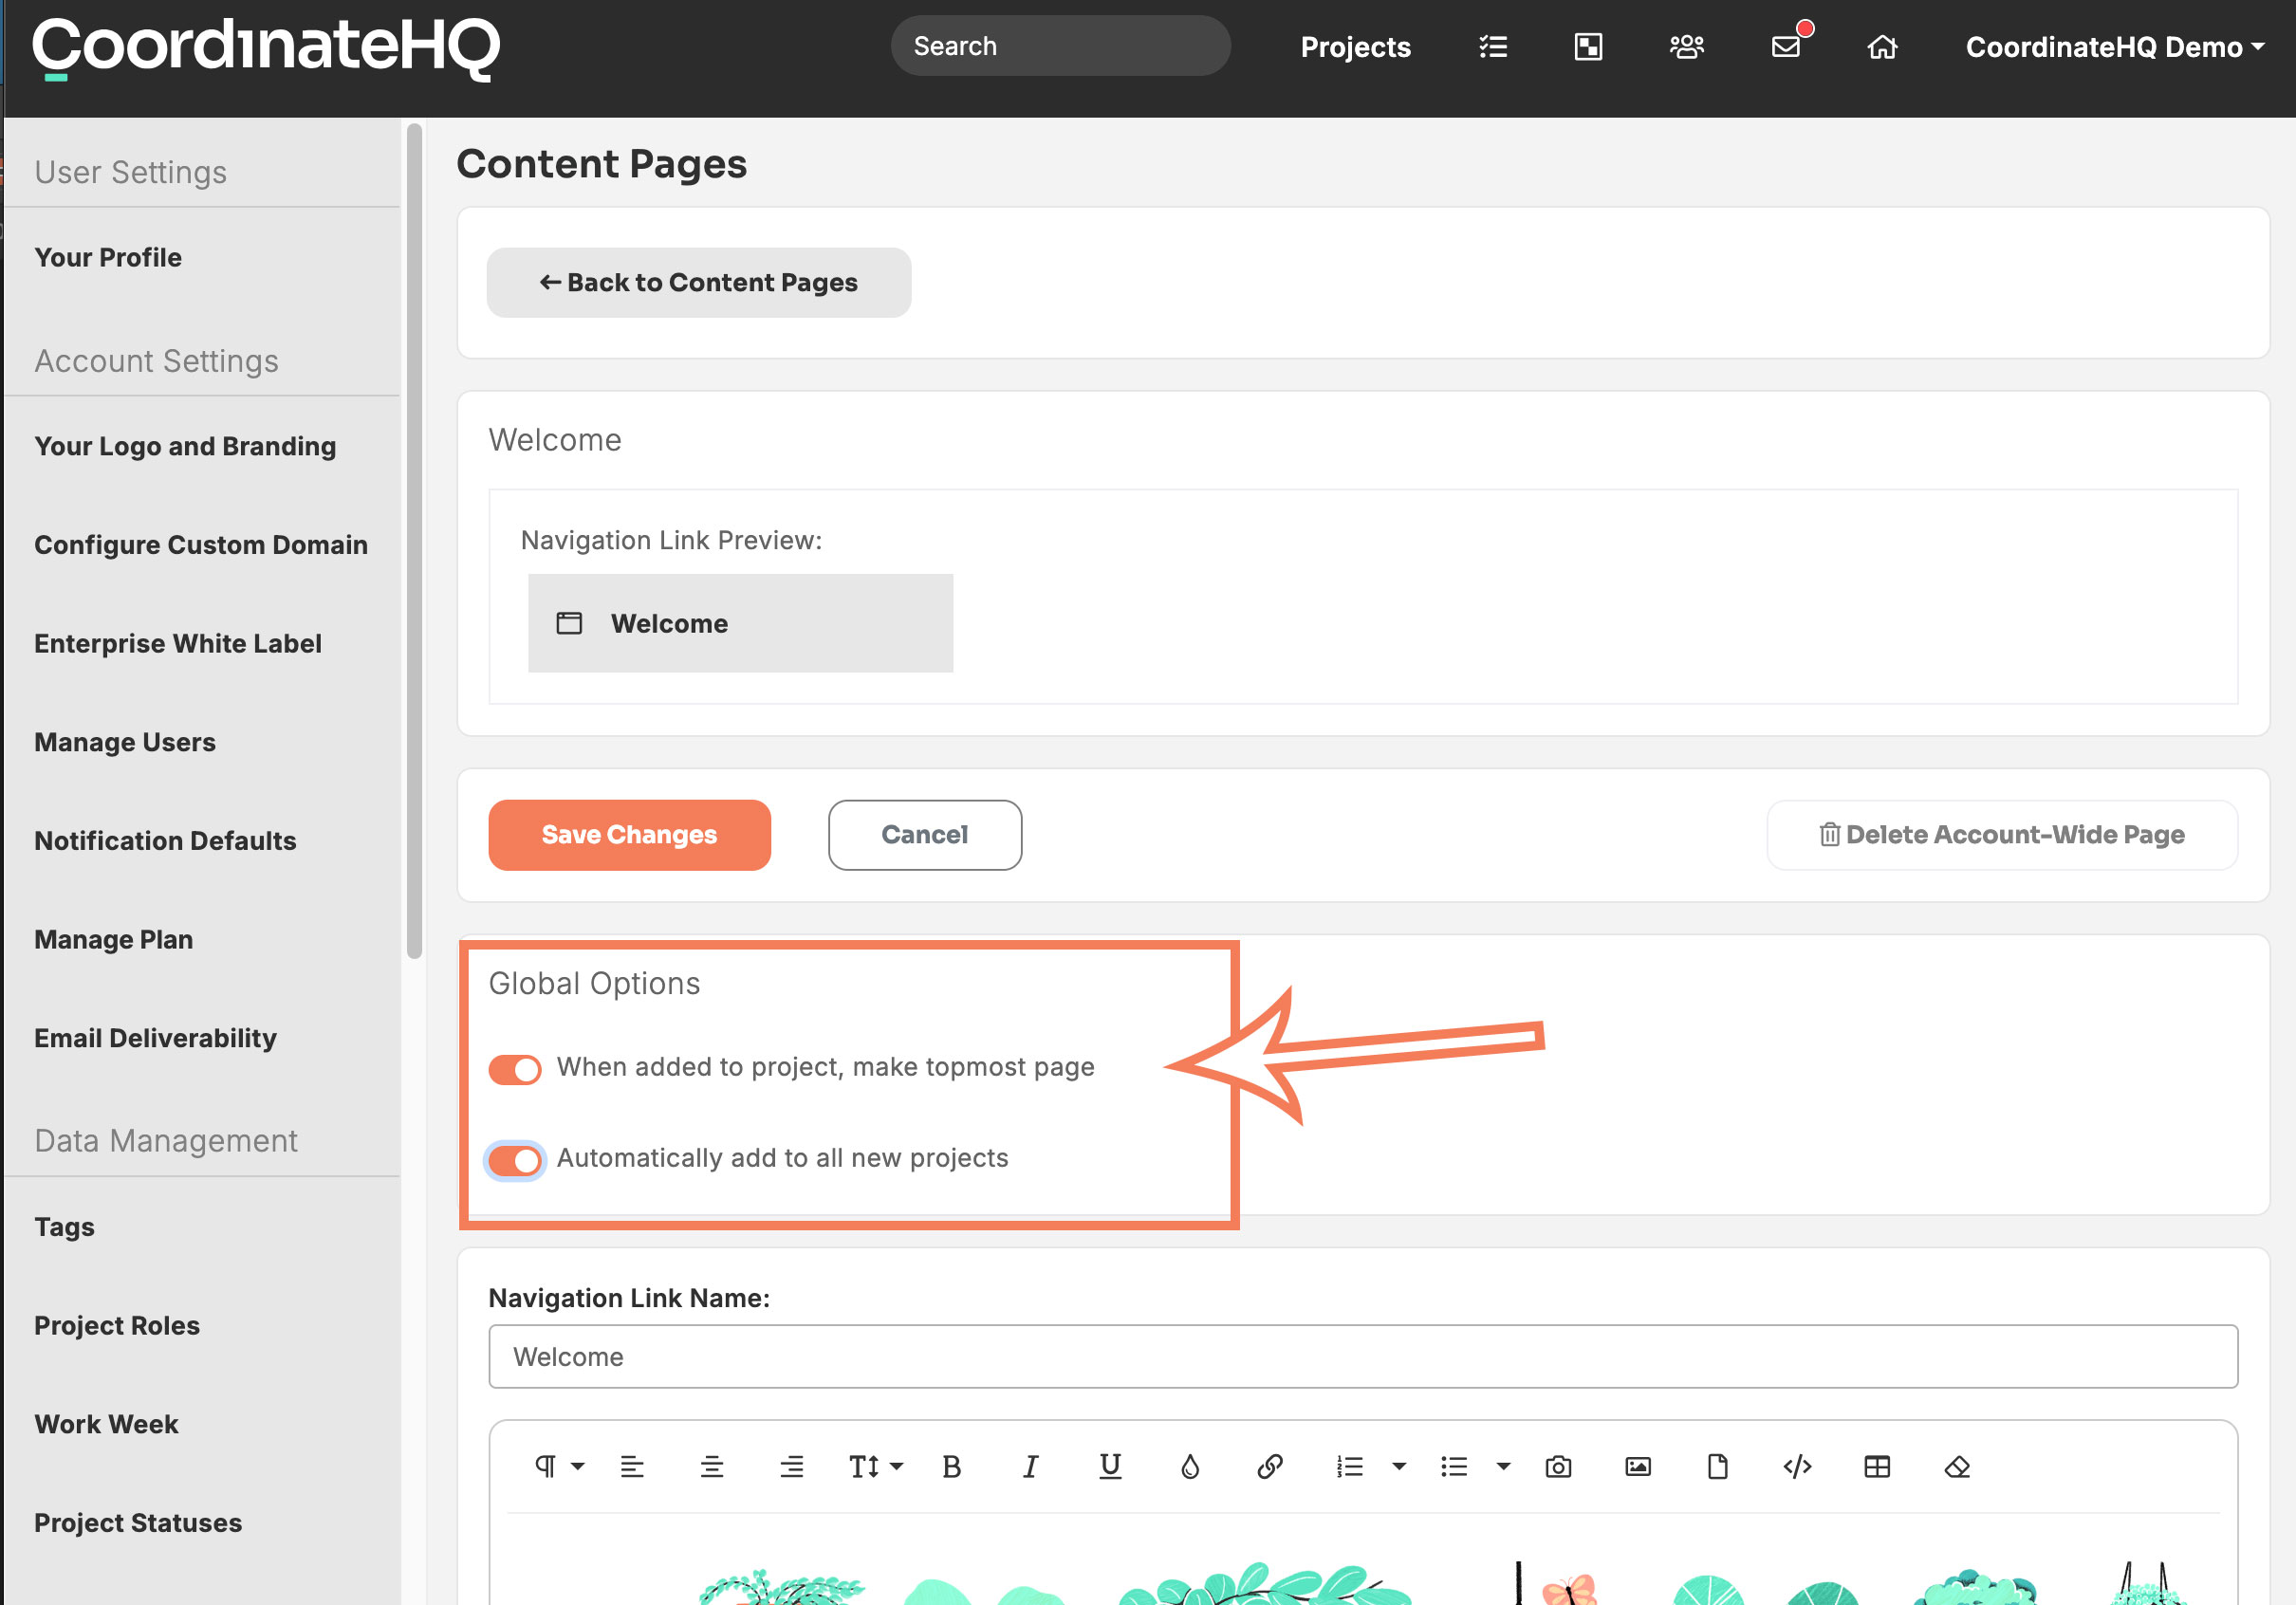
Task: Click Delete Account-Wide Page button
Action: pyautogui.click(x=2002, y=835)
